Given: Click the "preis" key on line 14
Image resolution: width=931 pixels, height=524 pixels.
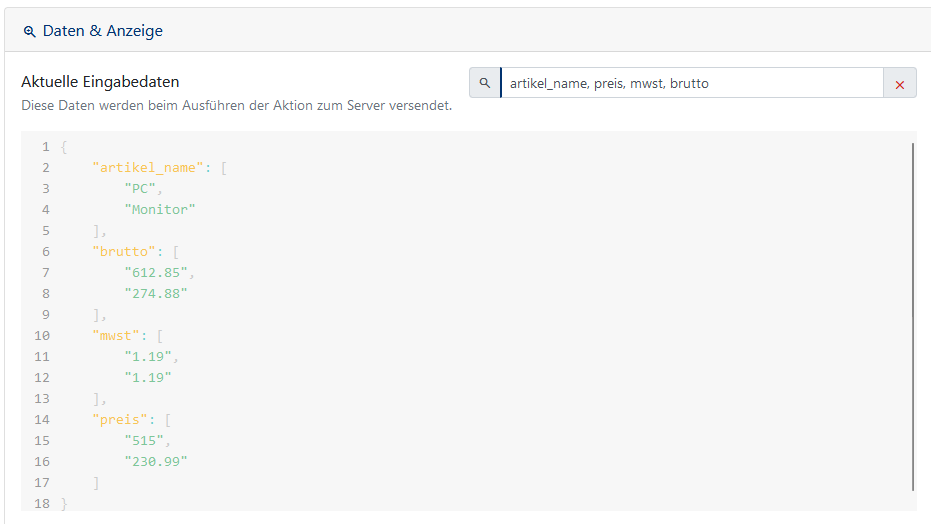Looking at the screenshot, I should pos(120,420).
